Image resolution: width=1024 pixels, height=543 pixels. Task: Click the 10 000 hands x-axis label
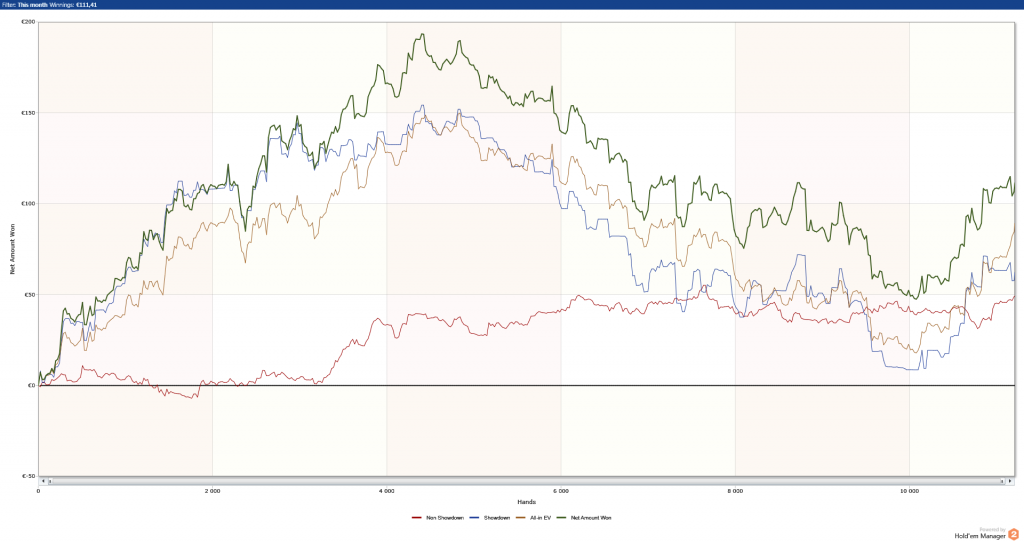coord(909,491)
